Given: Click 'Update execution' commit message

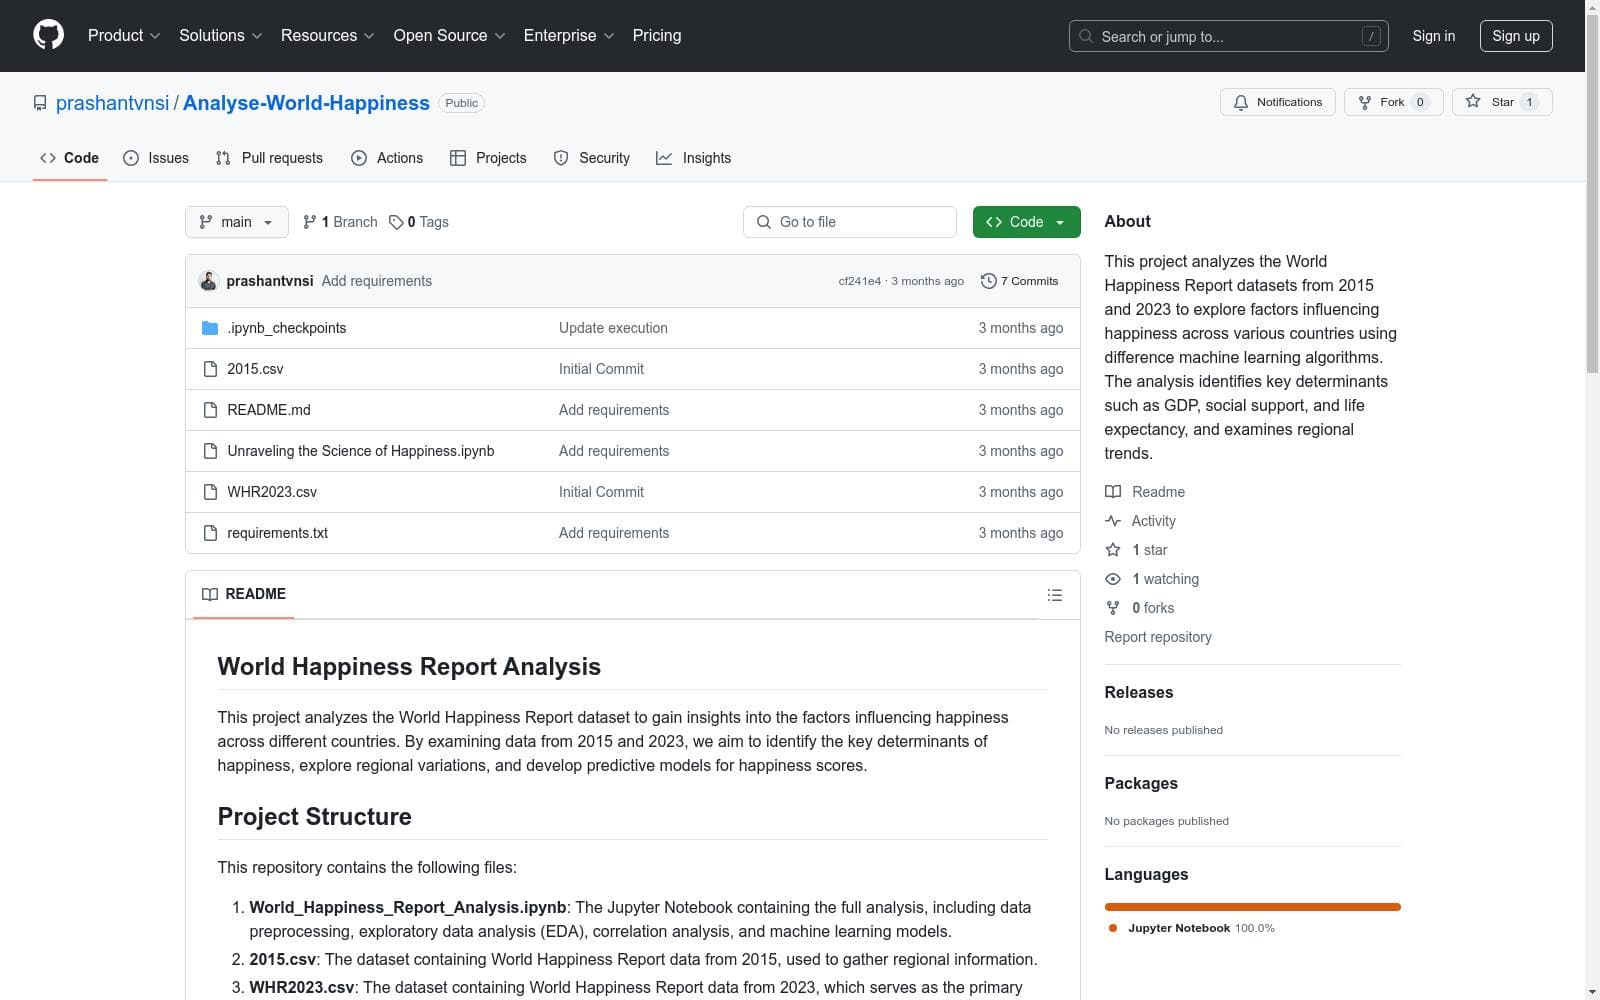Looking at the screenshot, I should coord(613,328).
